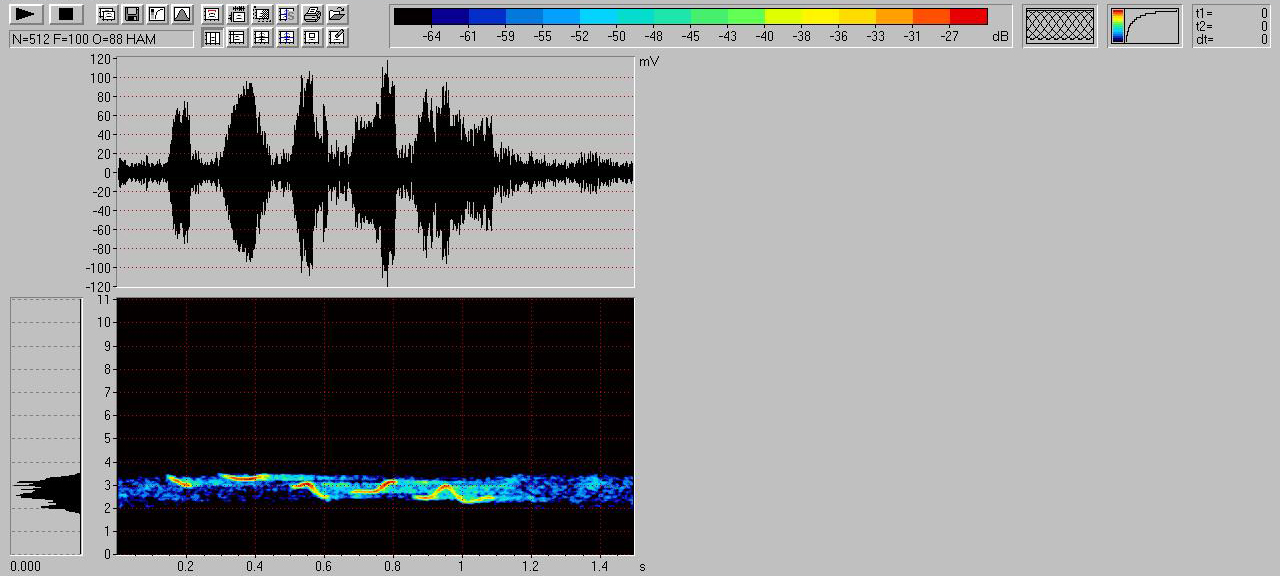This screenshot has width=1280, height=576.
Task: Click the icon with red curve display
Action: click(212, 14)
